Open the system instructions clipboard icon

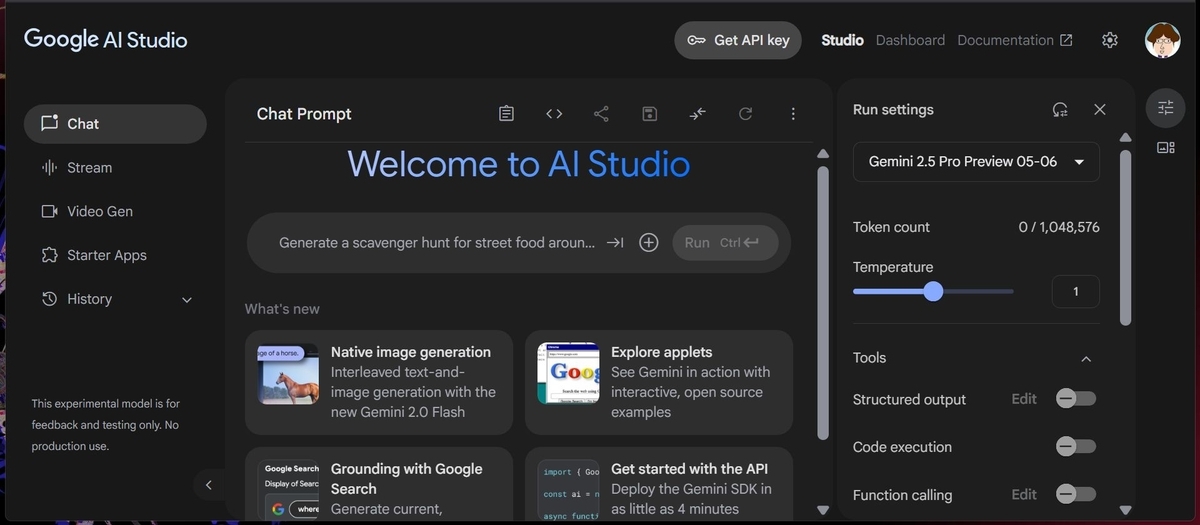(x=507, y=114)
